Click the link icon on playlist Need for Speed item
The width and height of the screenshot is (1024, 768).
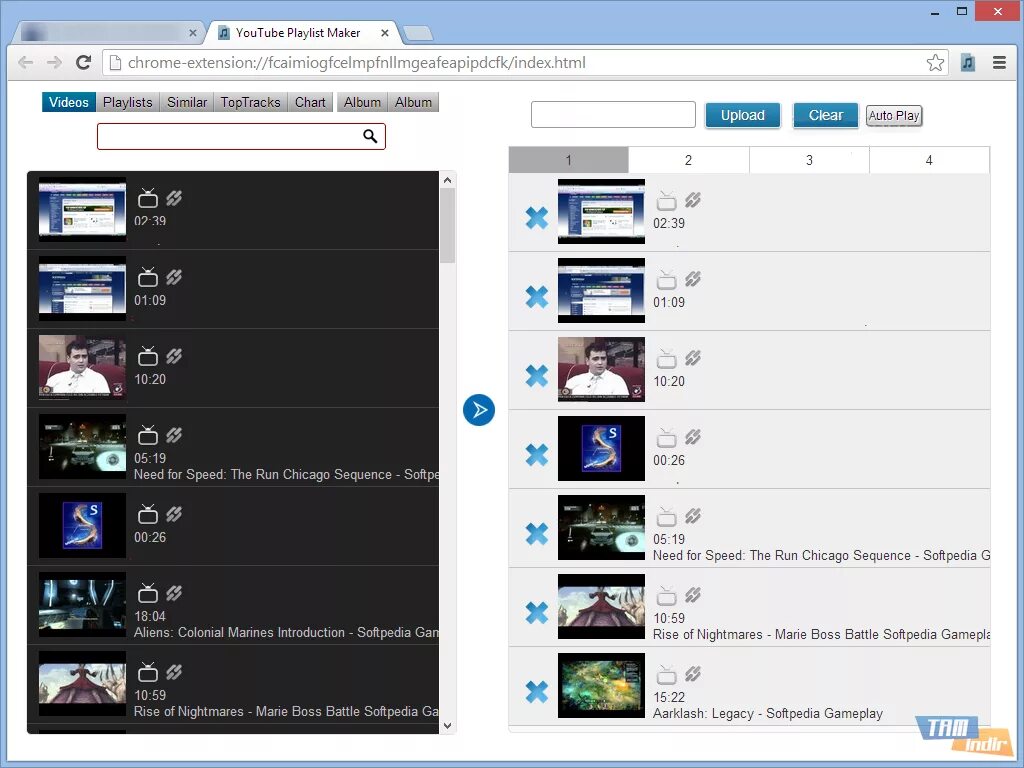[x=693, y=516]
